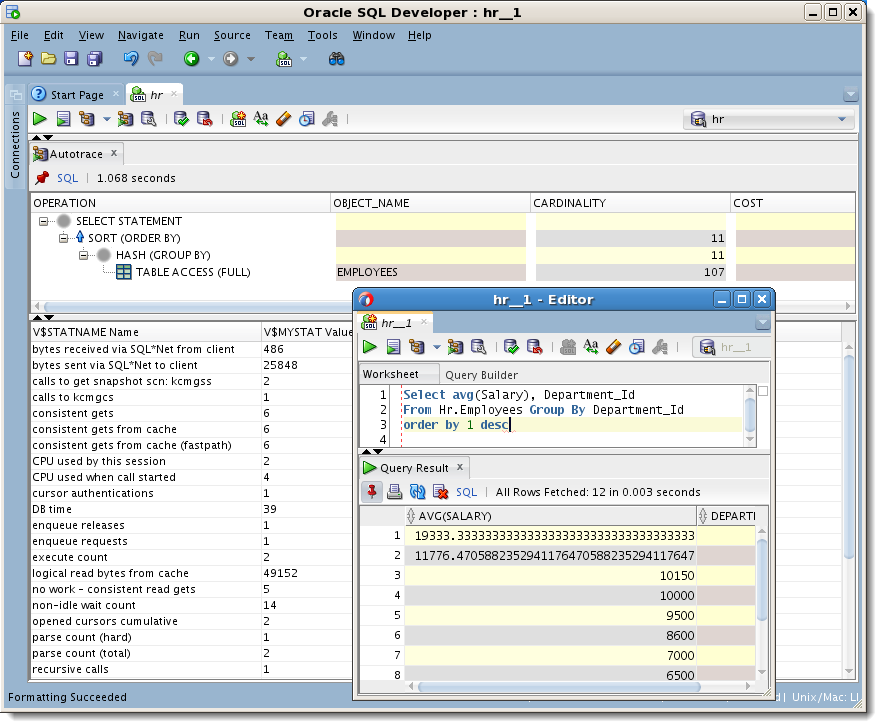Click the SQL link in Autotrace panel
882x728 pixels.
tap(67, 178)
